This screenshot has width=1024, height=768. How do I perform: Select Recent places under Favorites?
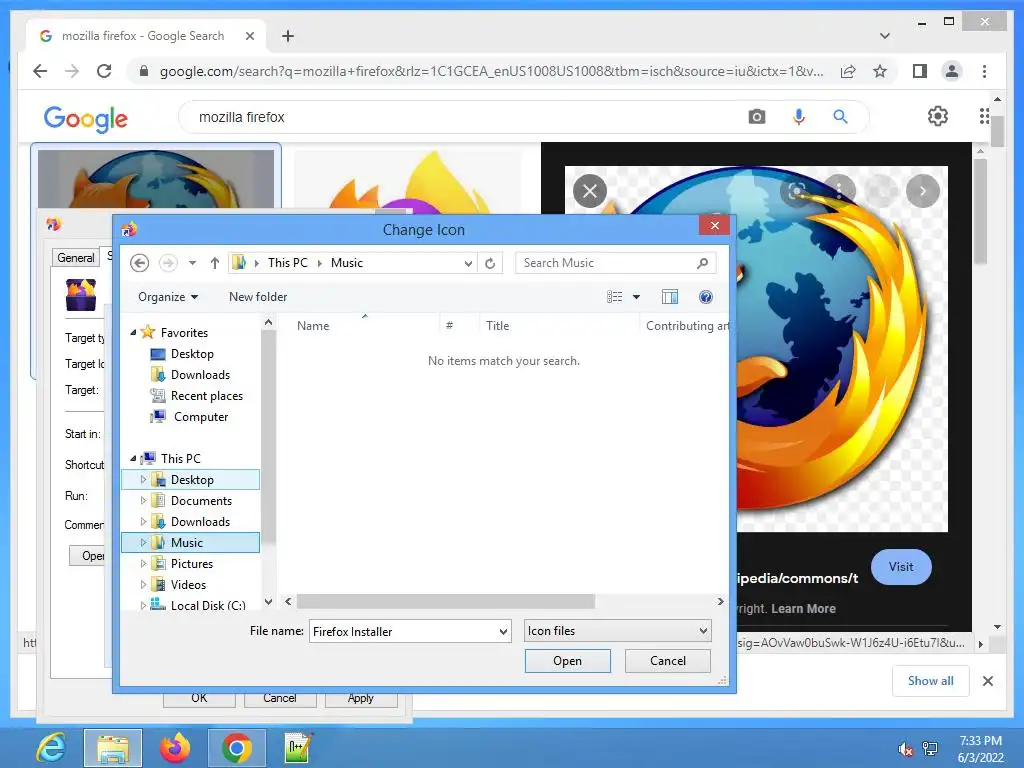coord(206,396)
